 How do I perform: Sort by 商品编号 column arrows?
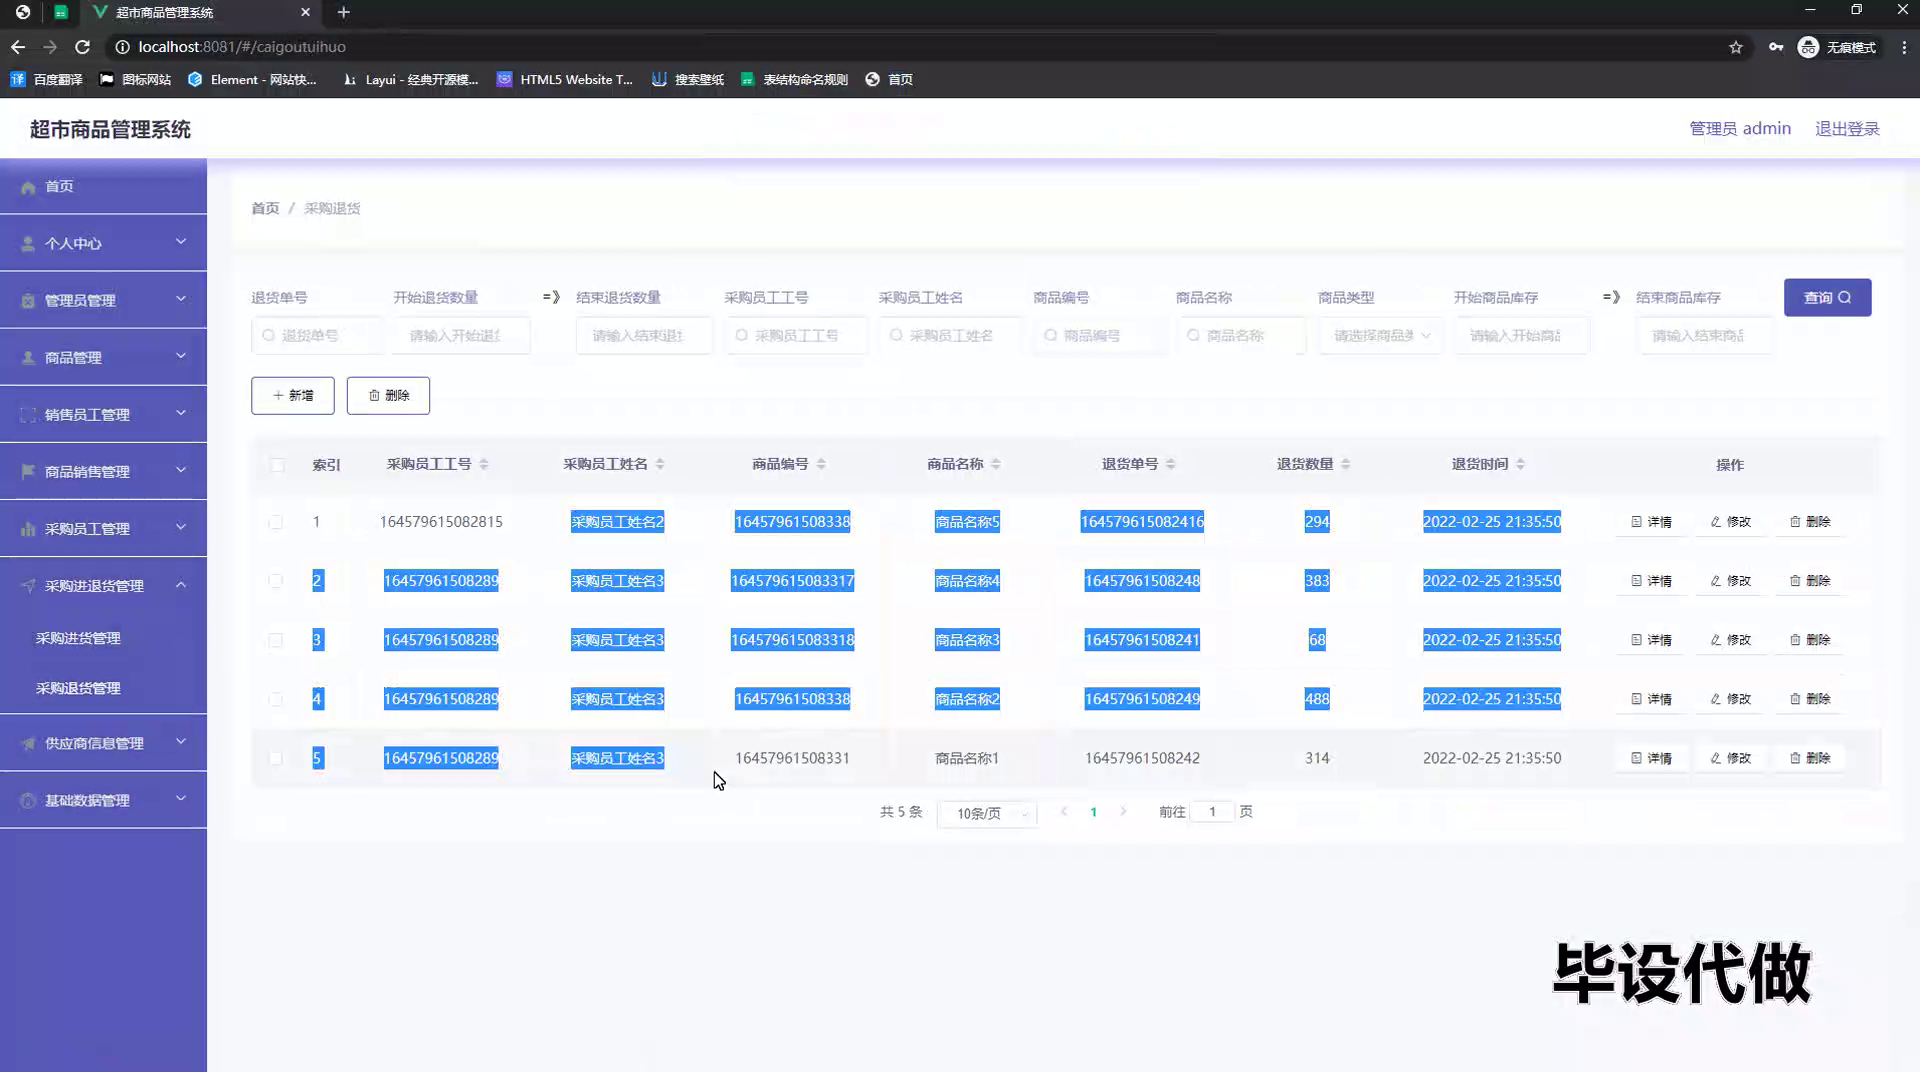(821, 464)
